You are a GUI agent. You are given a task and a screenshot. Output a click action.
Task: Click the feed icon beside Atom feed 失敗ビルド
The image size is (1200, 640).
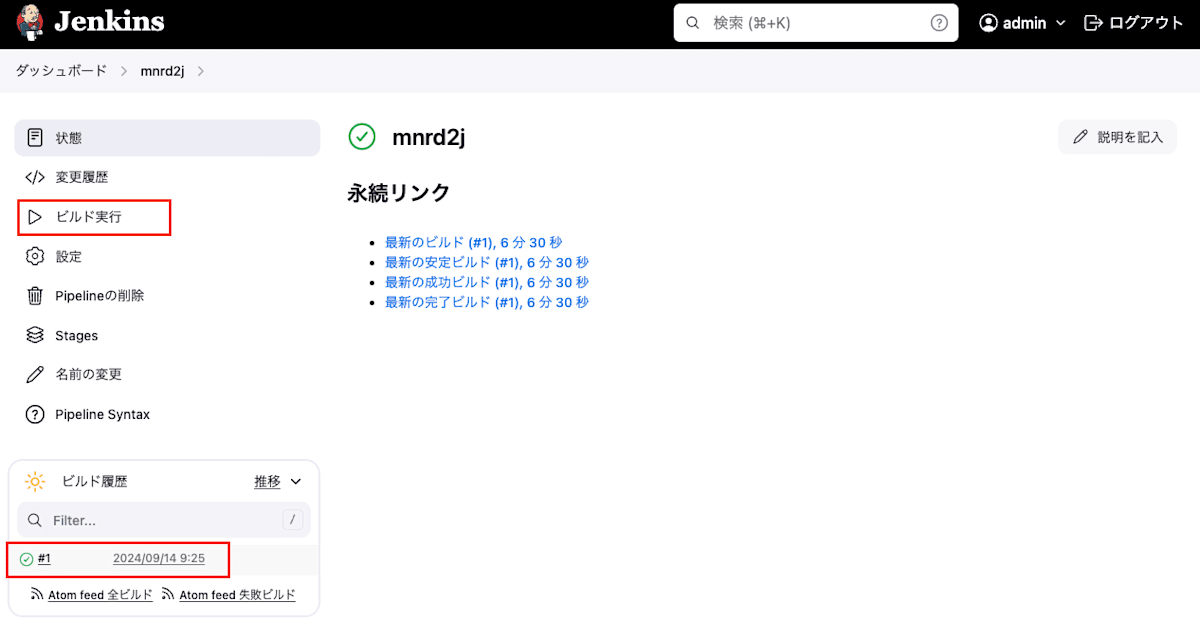[x=169, y=595]
